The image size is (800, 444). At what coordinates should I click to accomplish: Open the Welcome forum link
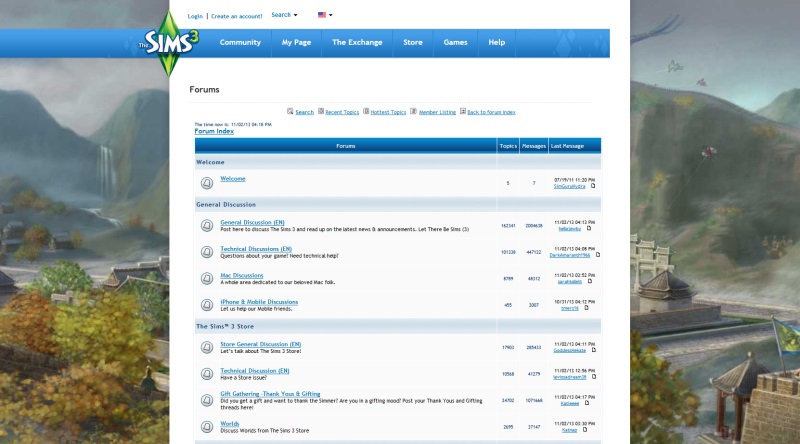(233, 179)
